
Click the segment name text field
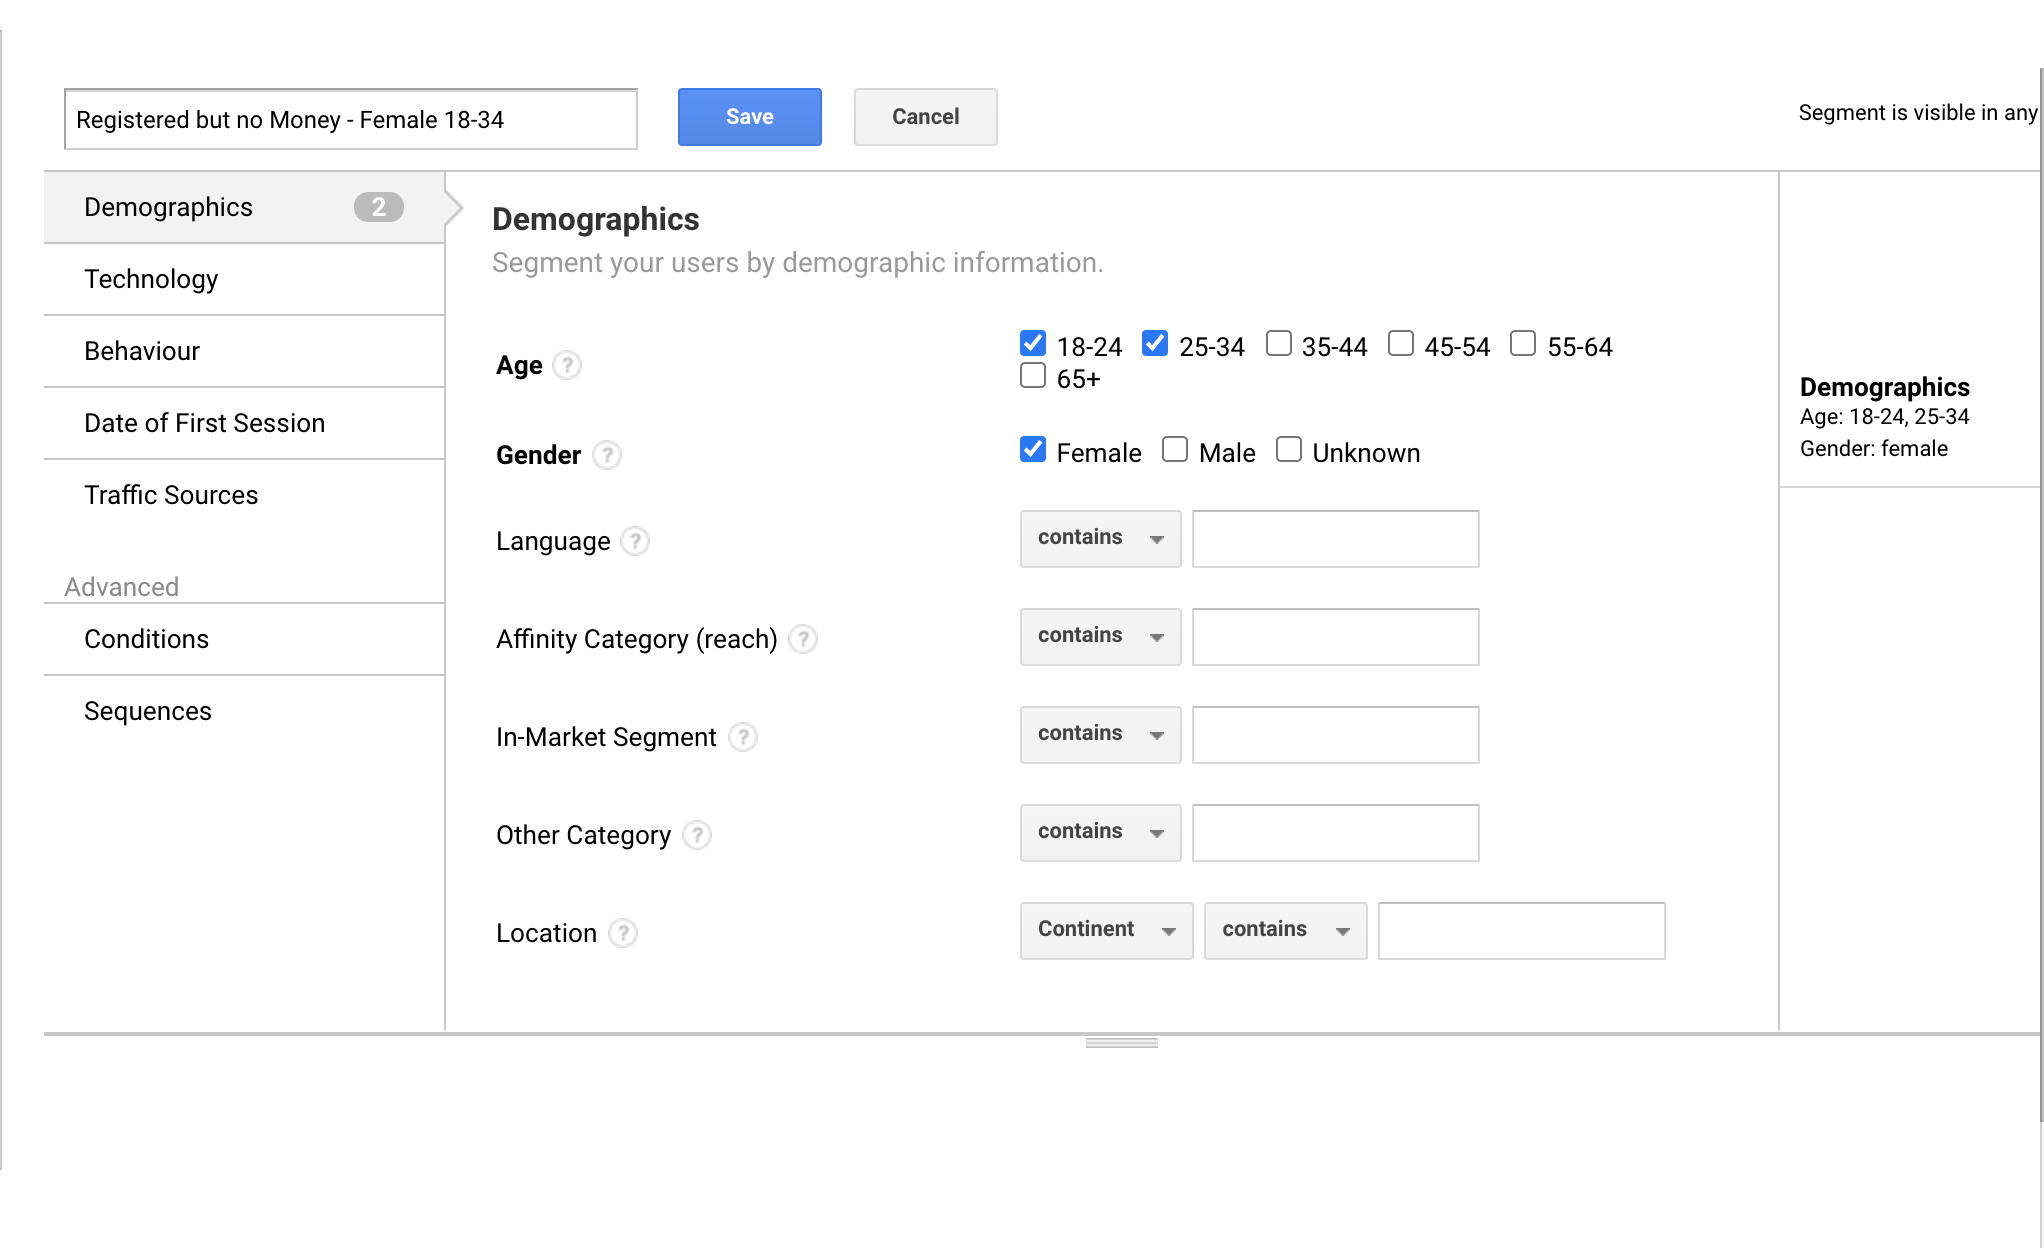click(350, 120)
